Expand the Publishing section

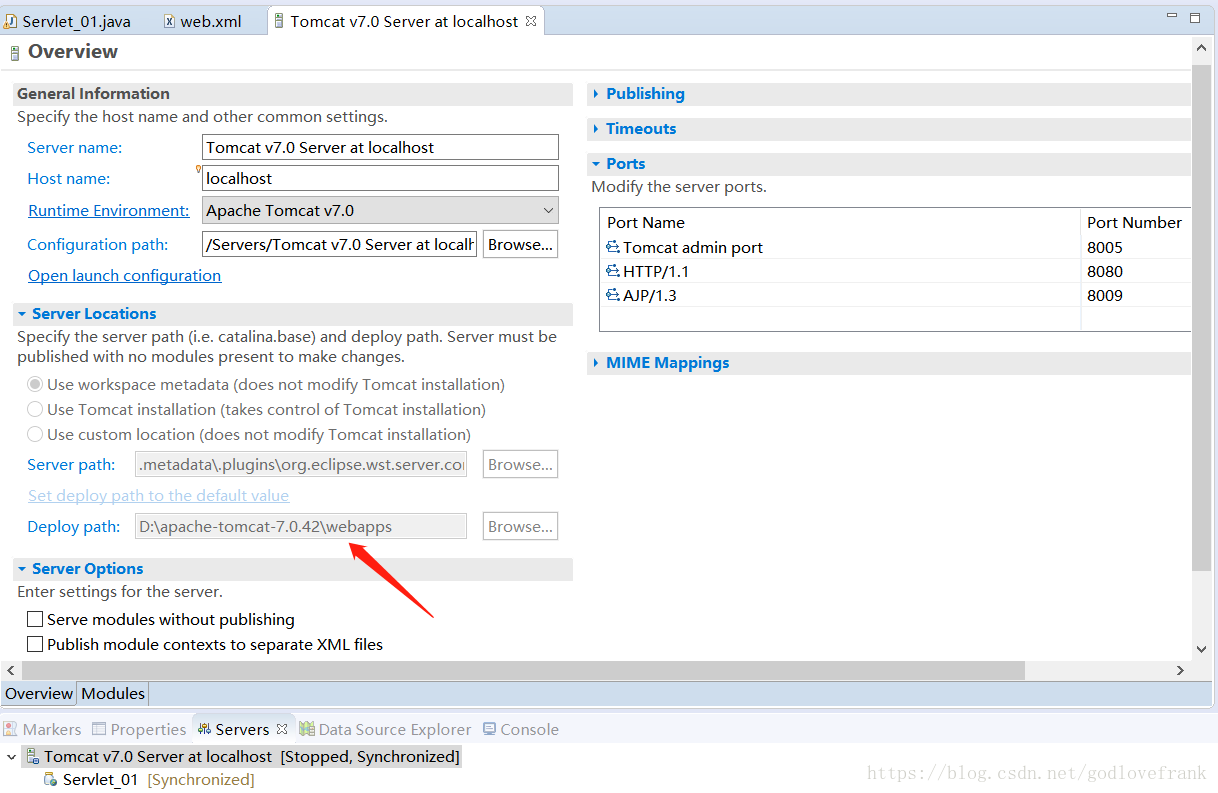point(596,94)
